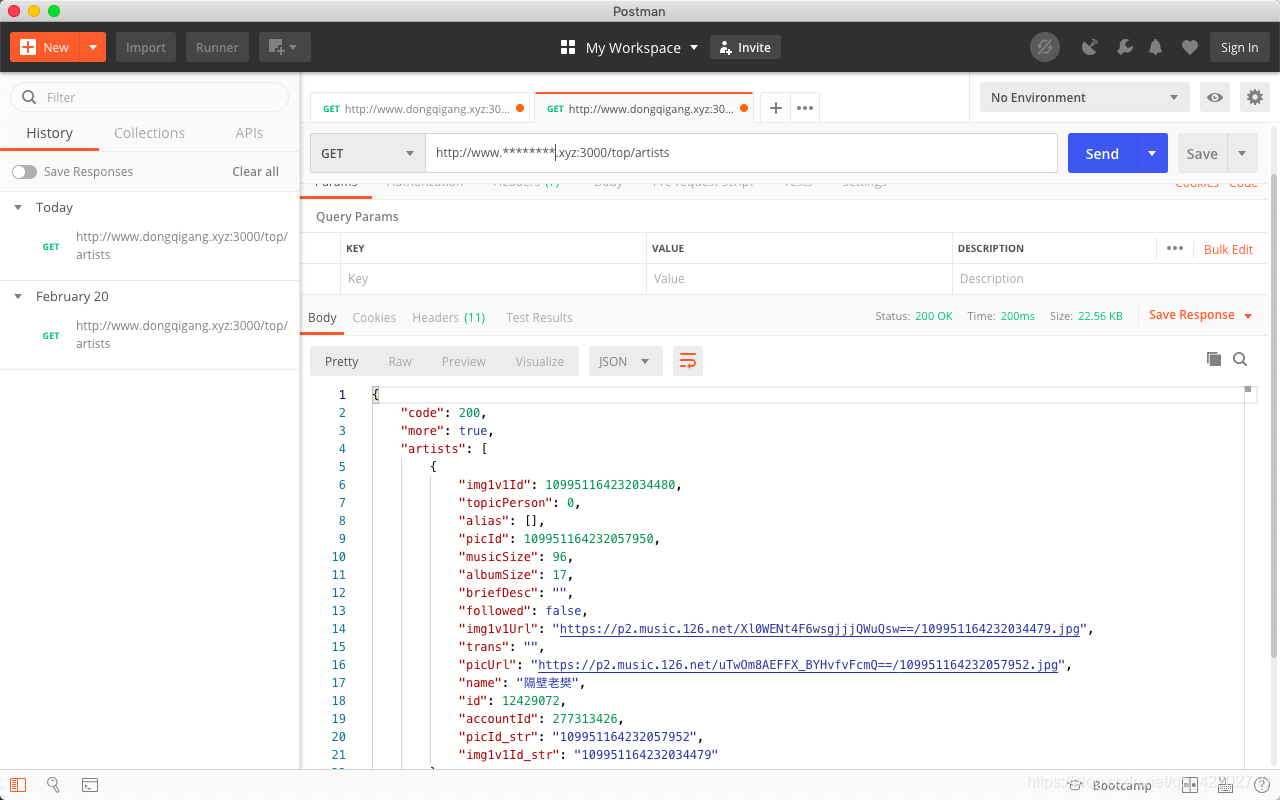Click the request URL field
Screen dimensions: 1280x800
click(741, 153)
